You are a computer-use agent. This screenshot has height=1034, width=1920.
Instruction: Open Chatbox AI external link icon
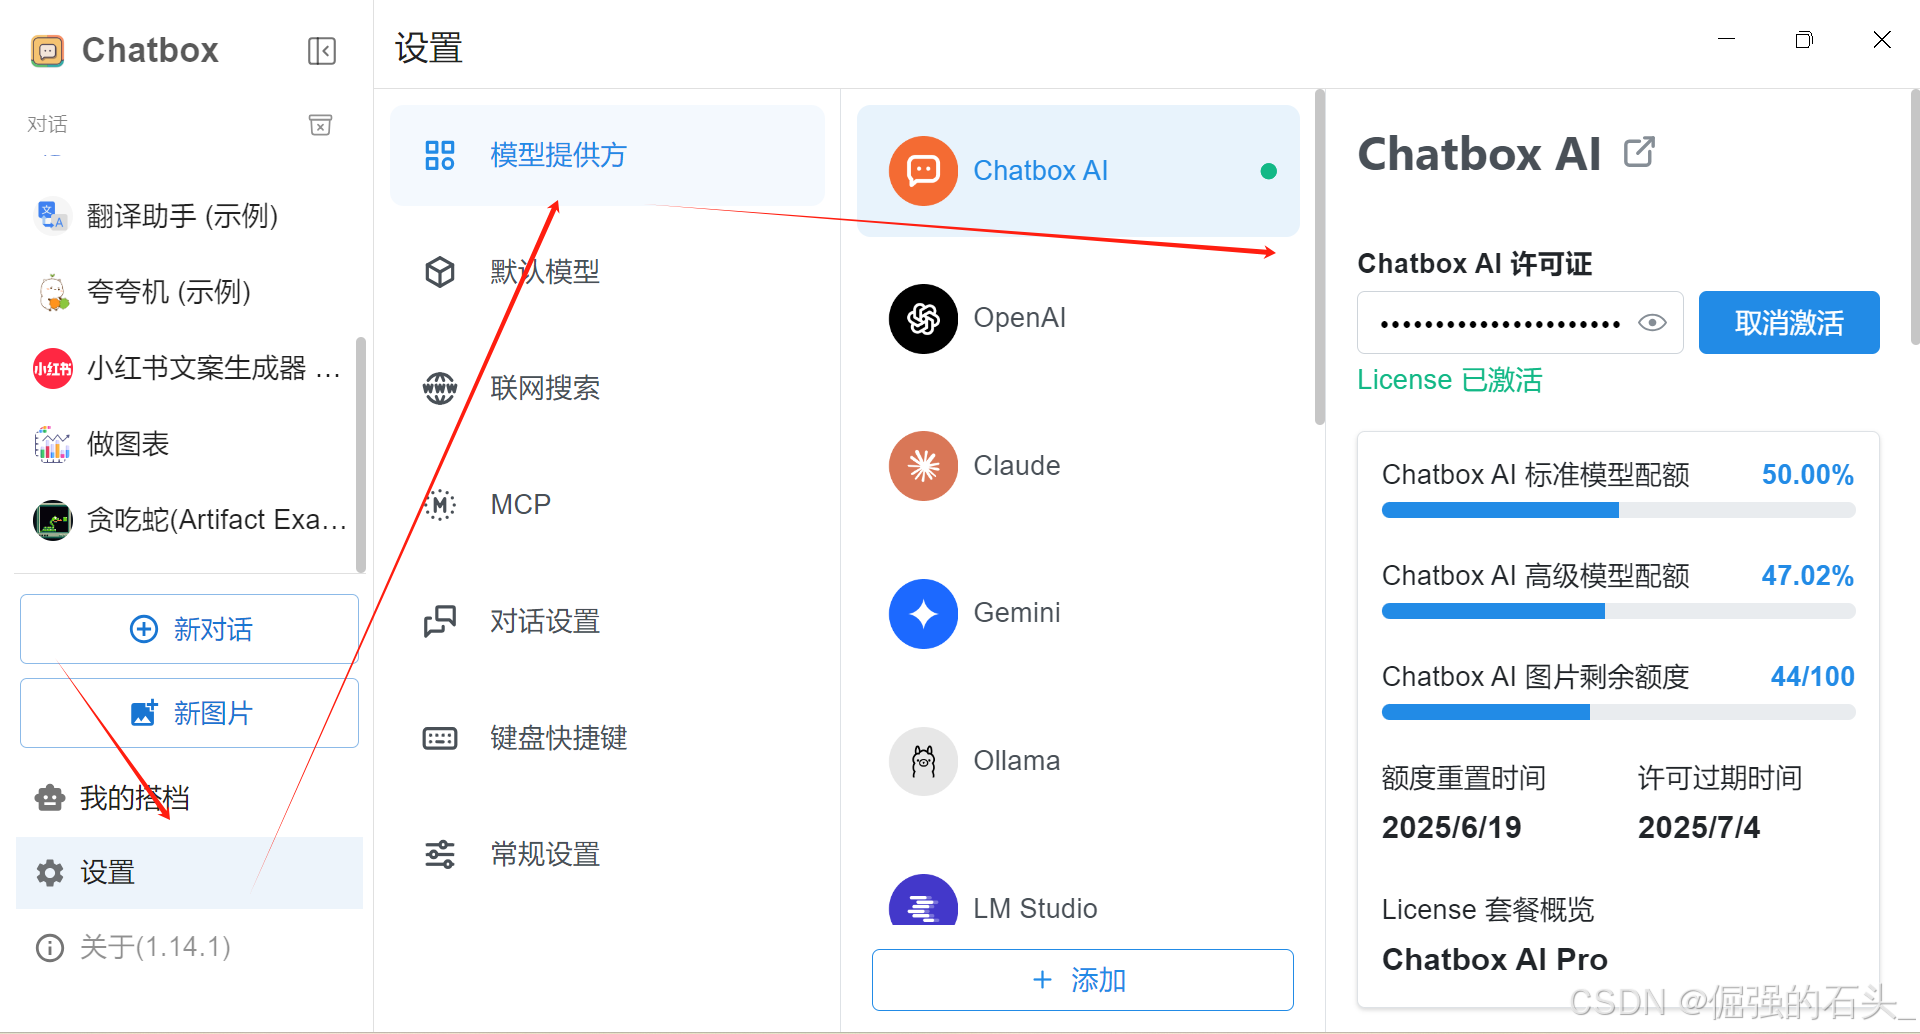click(x=1639, y=153)
